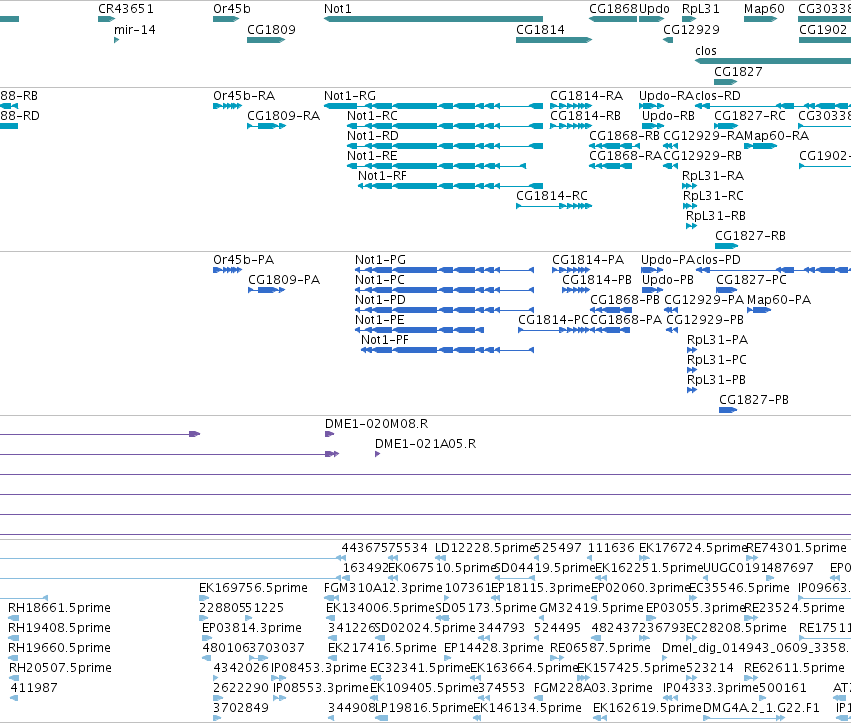
Task: Open the Not1-PE protein label
Action: (380, 320)
